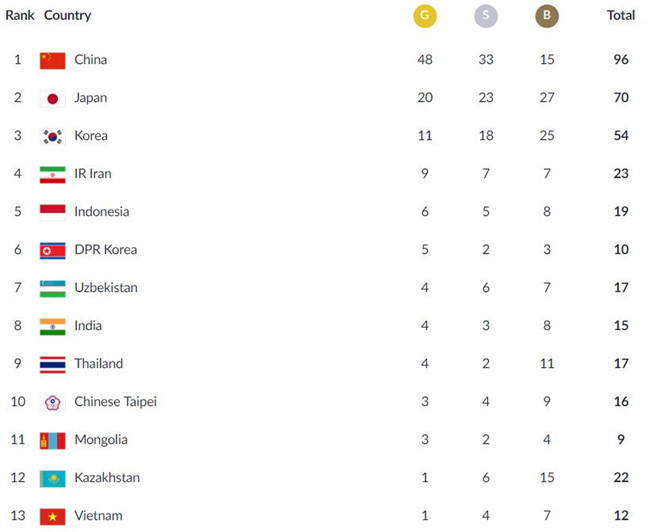Click China's flag icon

click(x=52, y=60)
